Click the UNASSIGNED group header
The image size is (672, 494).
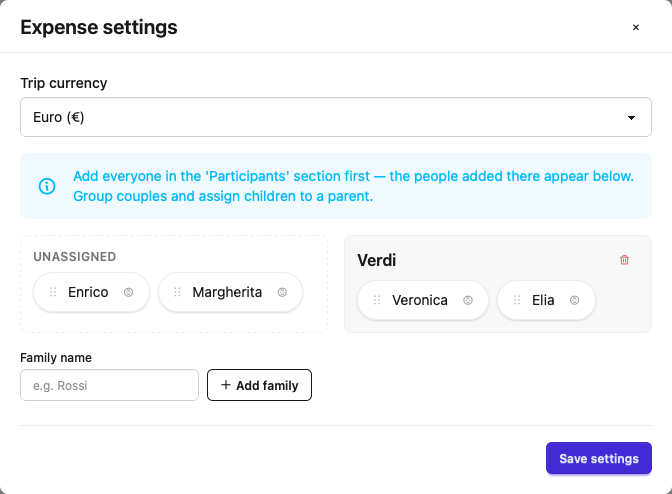tap(75, 257)
